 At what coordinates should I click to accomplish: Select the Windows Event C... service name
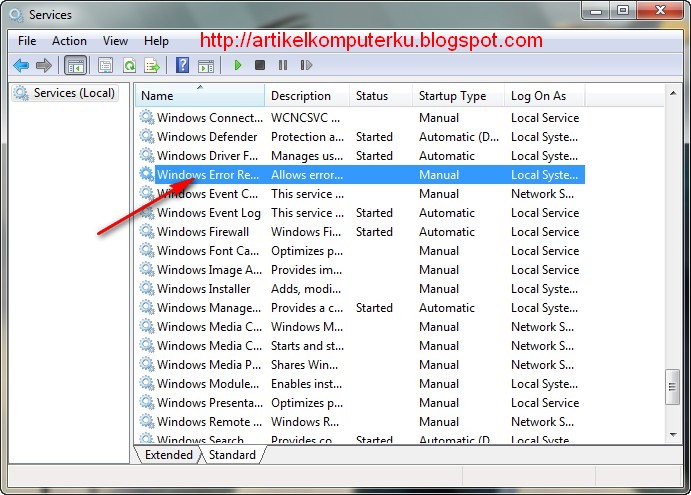click(207, 194)
